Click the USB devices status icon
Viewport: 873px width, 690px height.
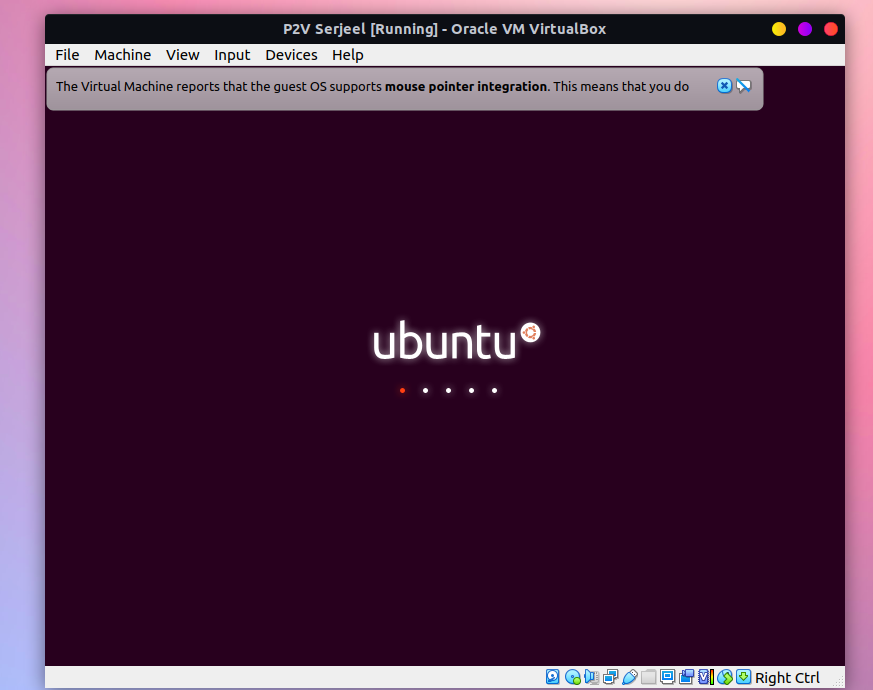click(630, 677)
